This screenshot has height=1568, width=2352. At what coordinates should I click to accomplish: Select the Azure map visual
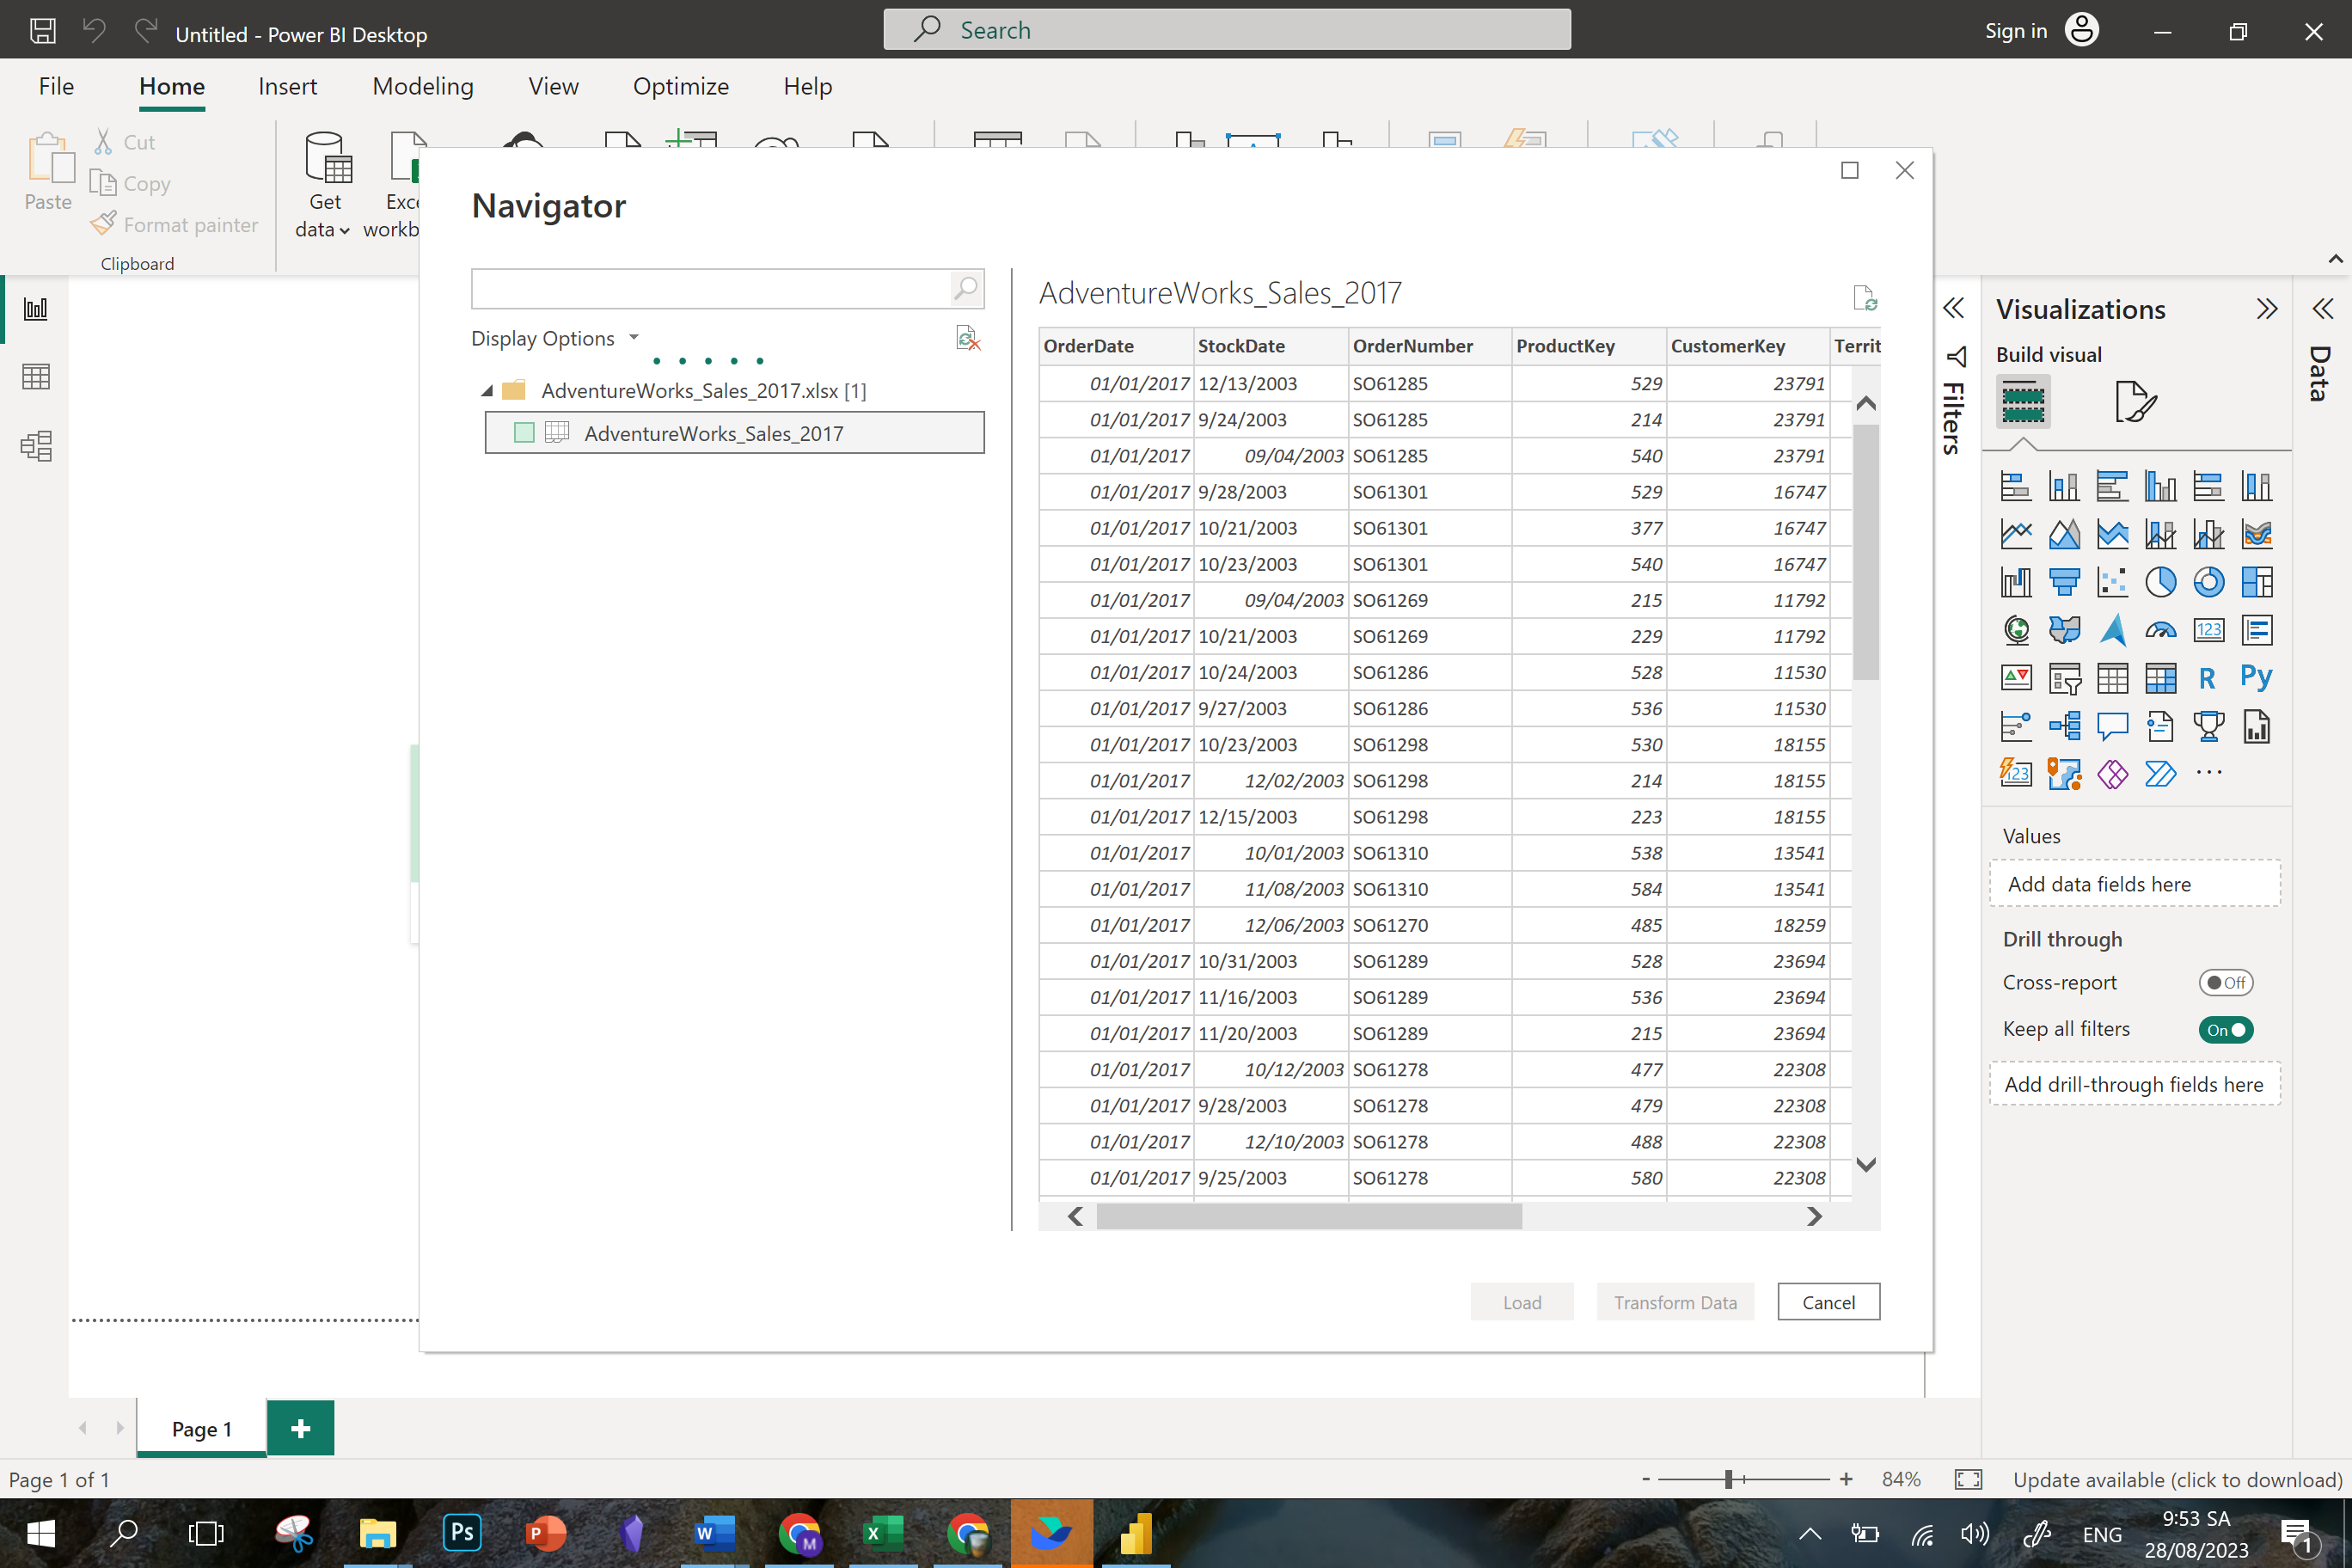[2112, 630]
